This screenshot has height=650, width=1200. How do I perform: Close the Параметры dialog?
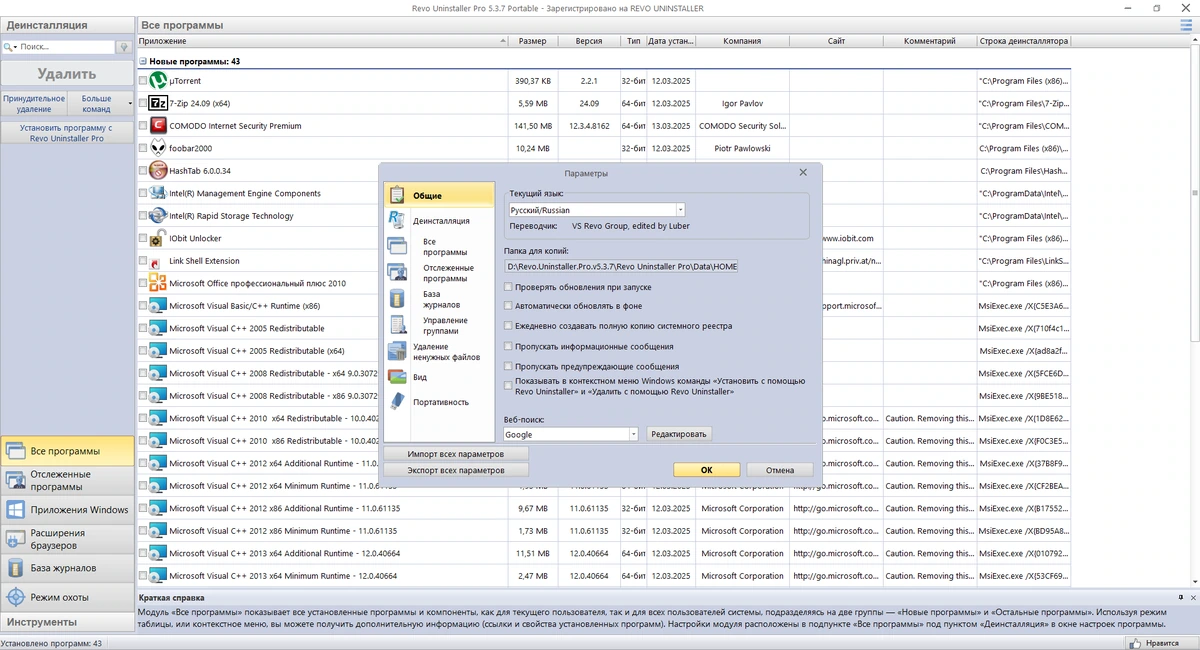pos(803,173)
